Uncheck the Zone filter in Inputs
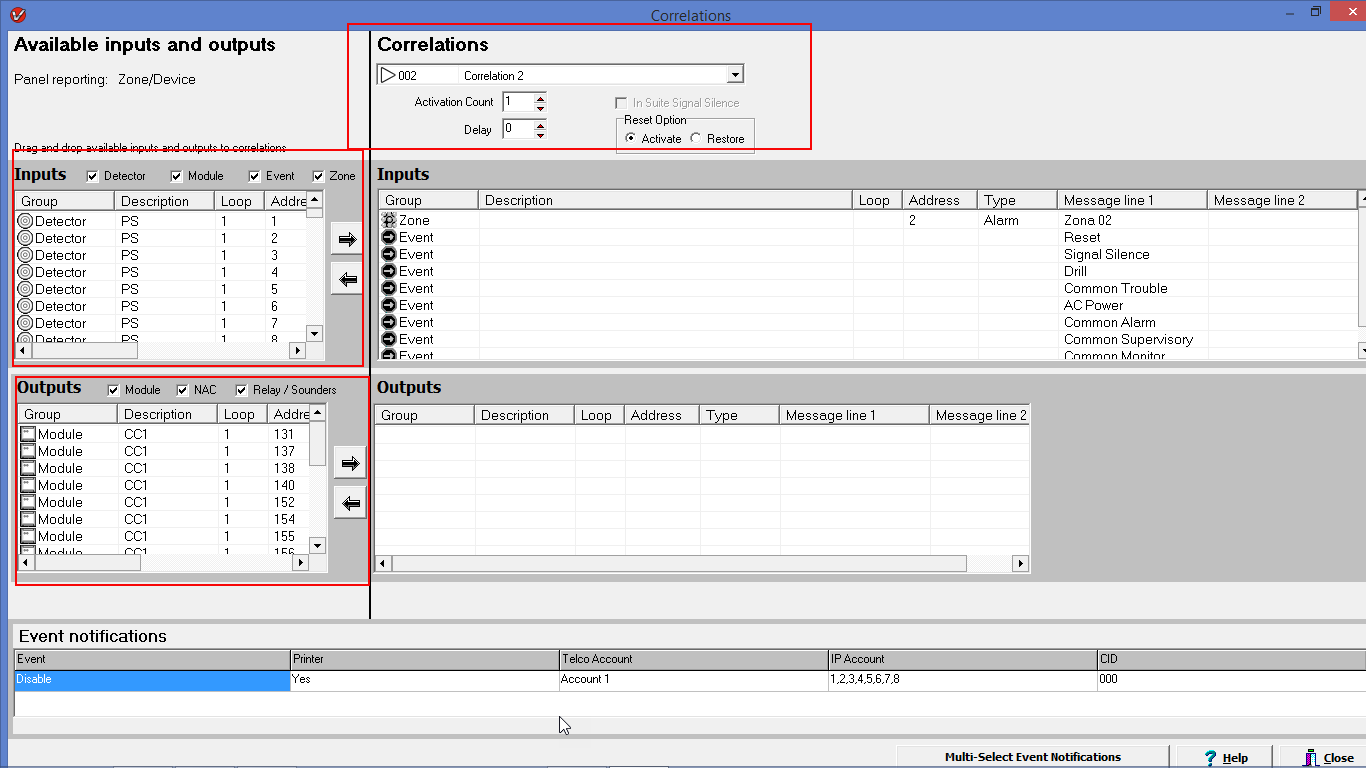 point(317,176)
